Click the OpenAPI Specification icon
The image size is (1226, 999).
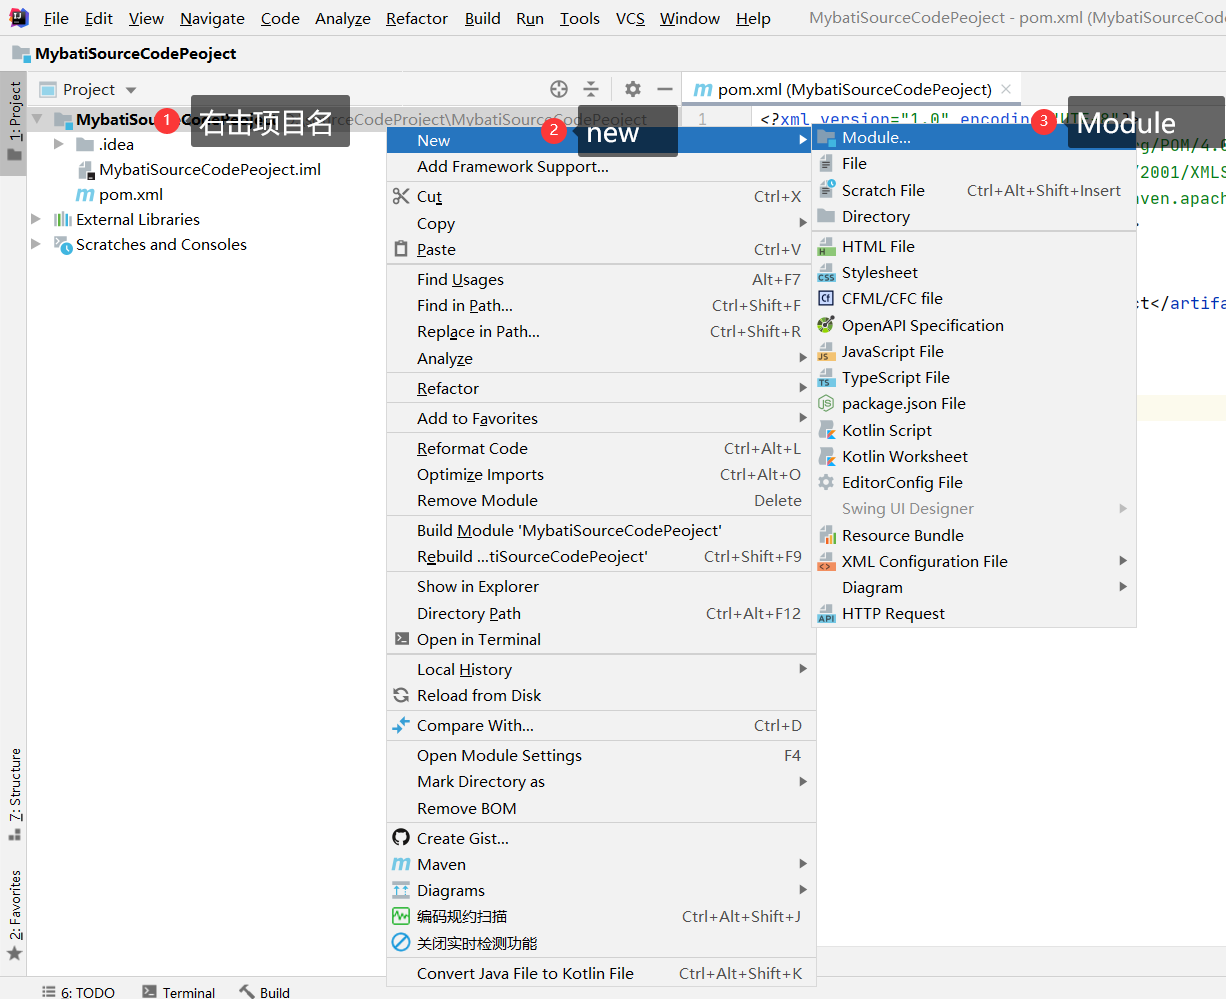coord(826,325)
